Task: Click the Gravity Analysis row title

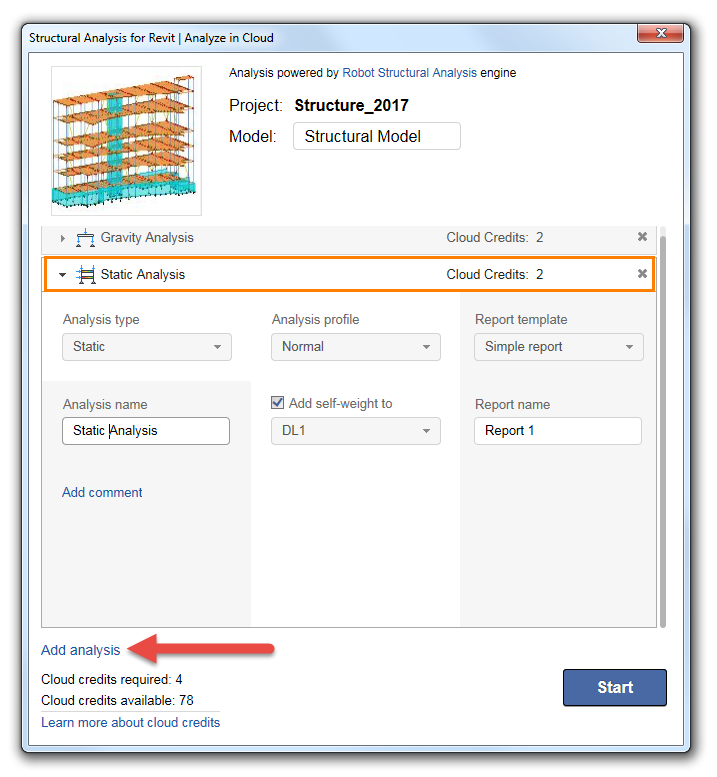Action: 147,238
